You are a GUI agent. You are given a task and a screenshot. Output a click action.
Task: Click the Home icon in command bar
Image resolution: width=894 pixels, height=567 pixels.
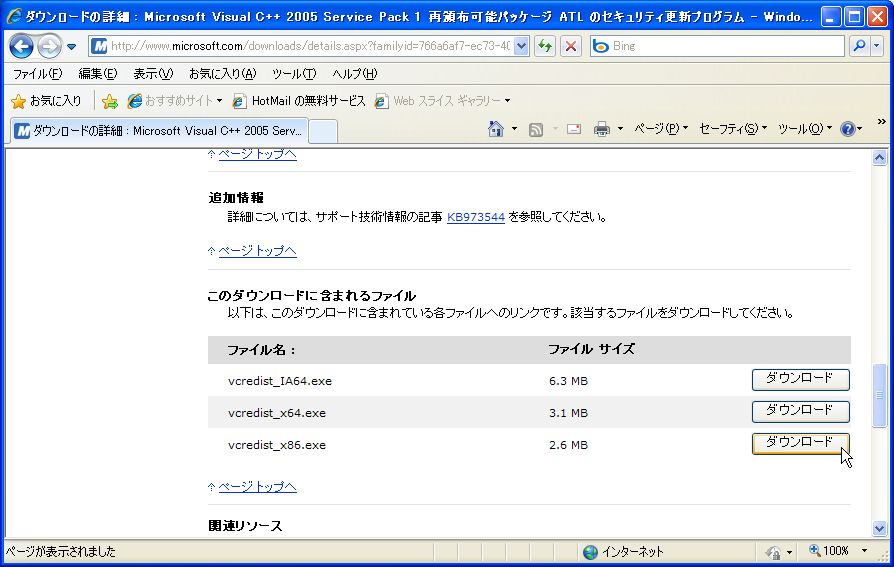pyautogui.click(x=496, y=129)
